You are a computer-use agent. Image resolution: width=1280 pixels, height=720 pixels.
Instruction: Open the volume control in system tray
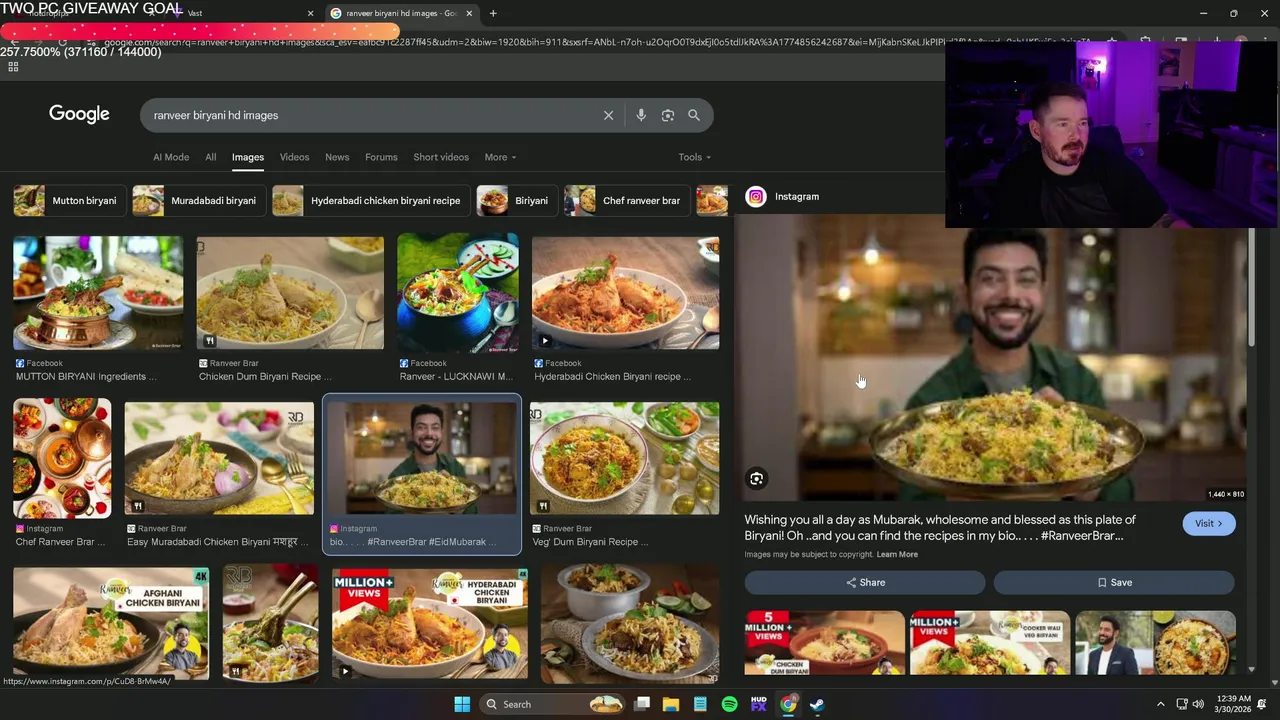(1199, 704)
